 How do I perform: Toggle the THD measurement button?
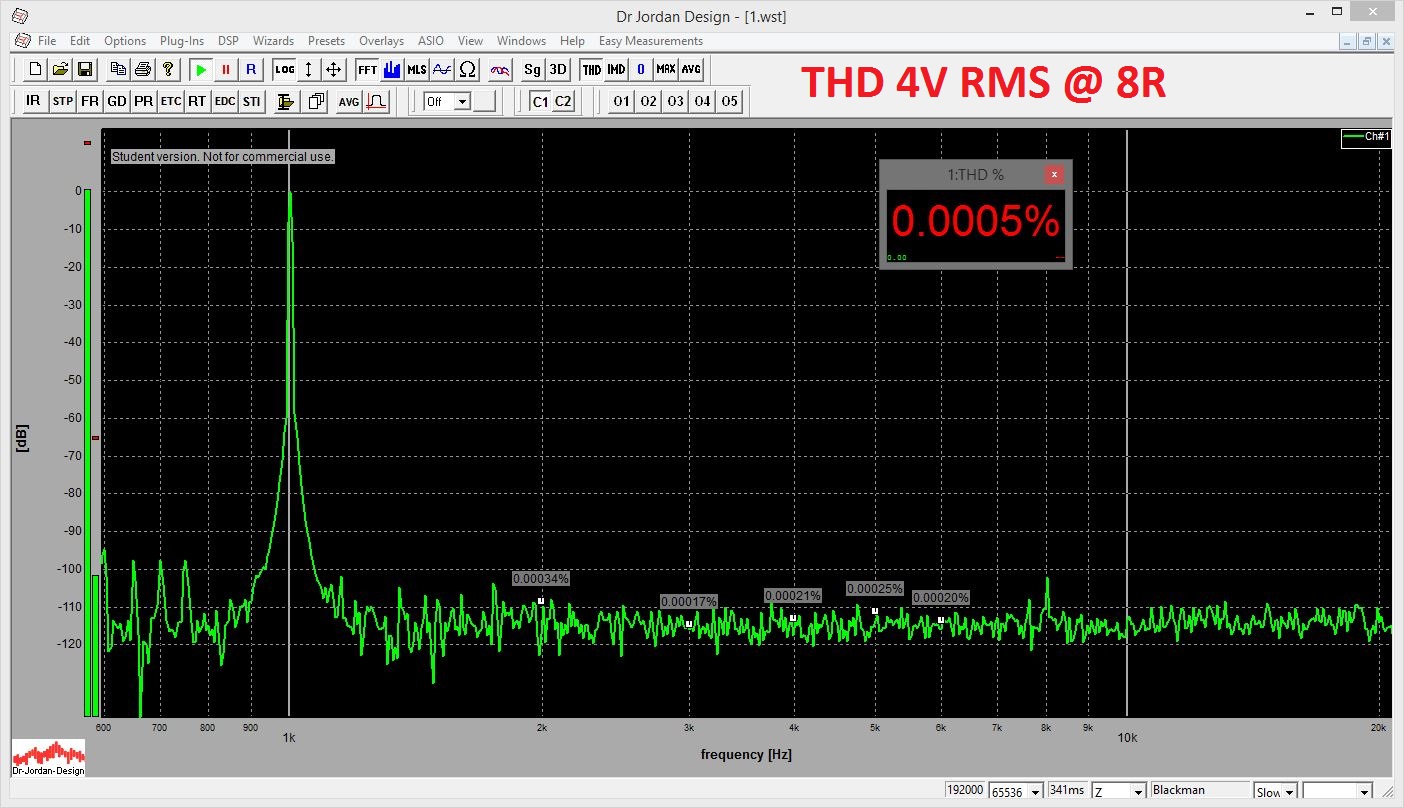point(592,69)
